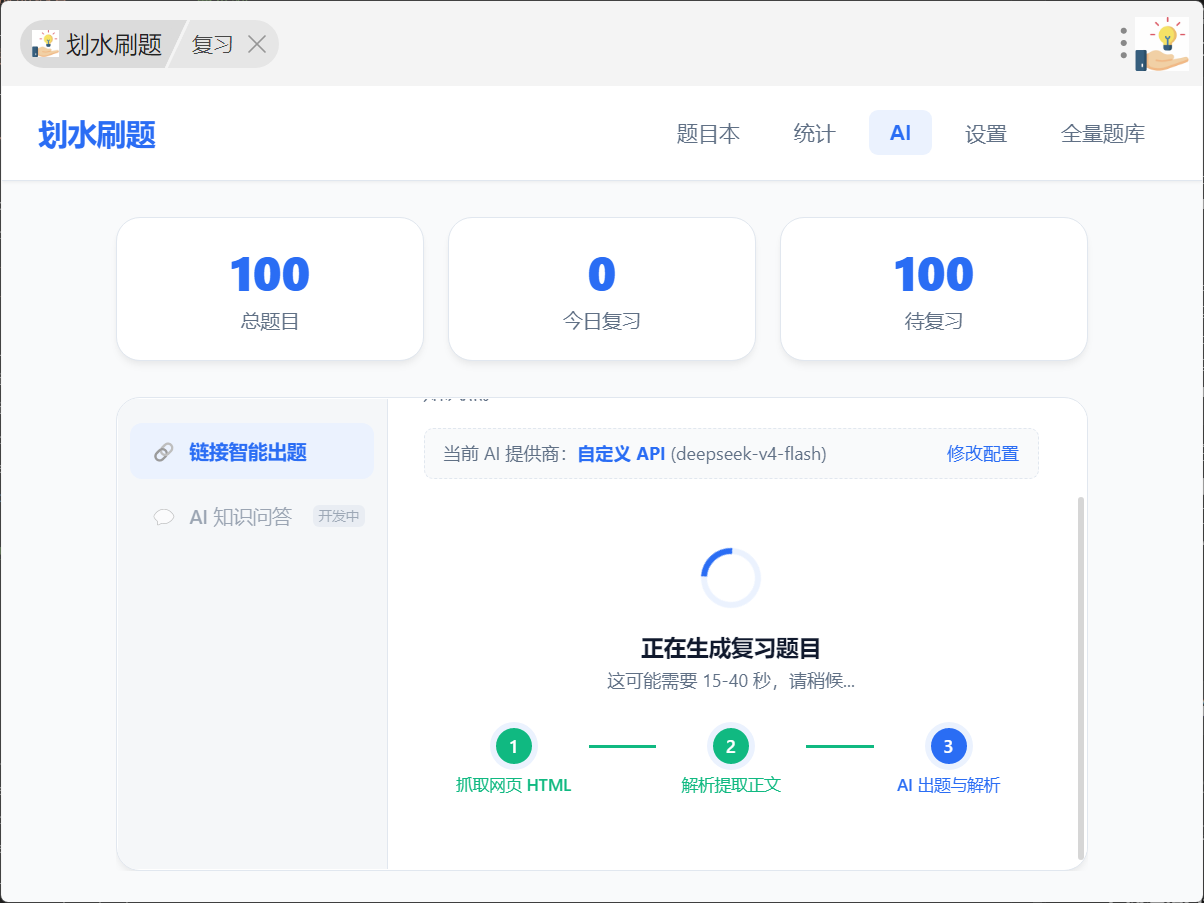This screenshot has height=903, width=1204.
Task: Click the loading spinner circle
Action: coord(731,578)
